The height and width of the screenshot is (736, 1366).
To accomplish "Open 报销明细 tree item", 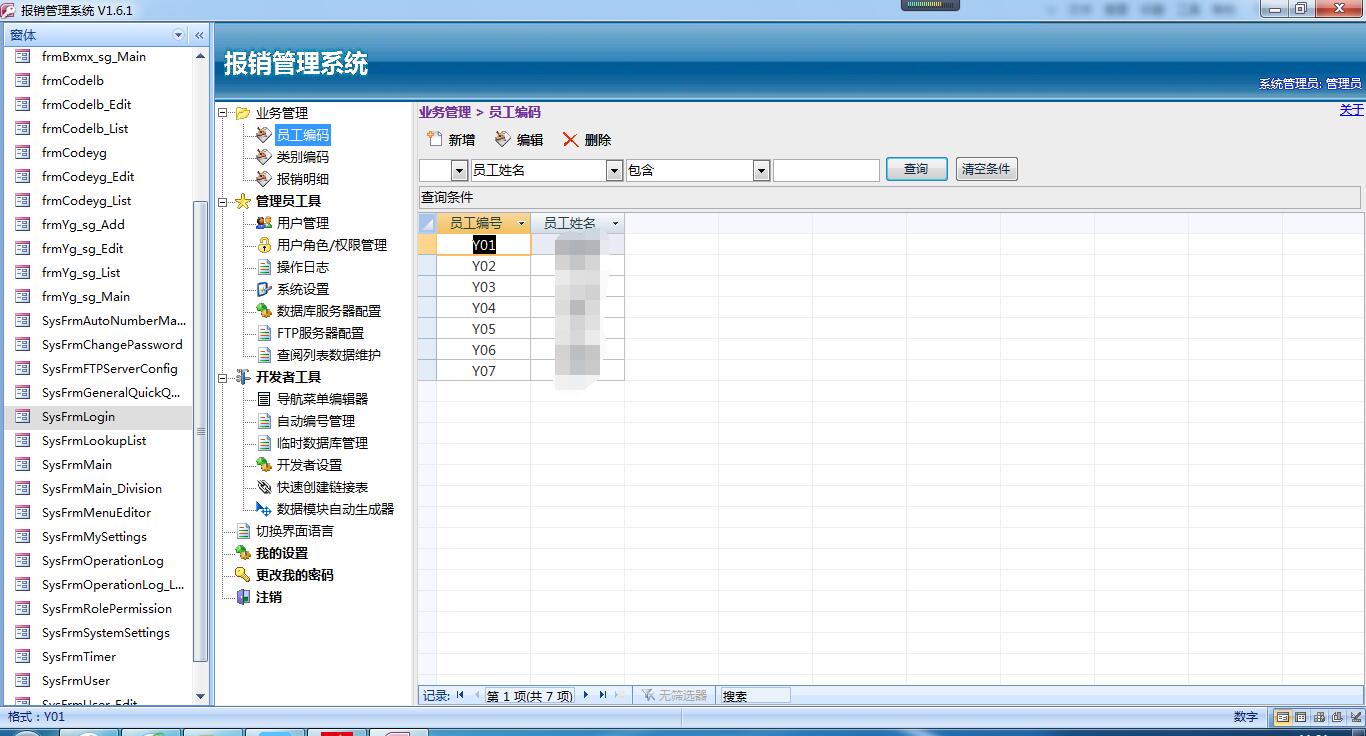I will [x=302, y=179].
